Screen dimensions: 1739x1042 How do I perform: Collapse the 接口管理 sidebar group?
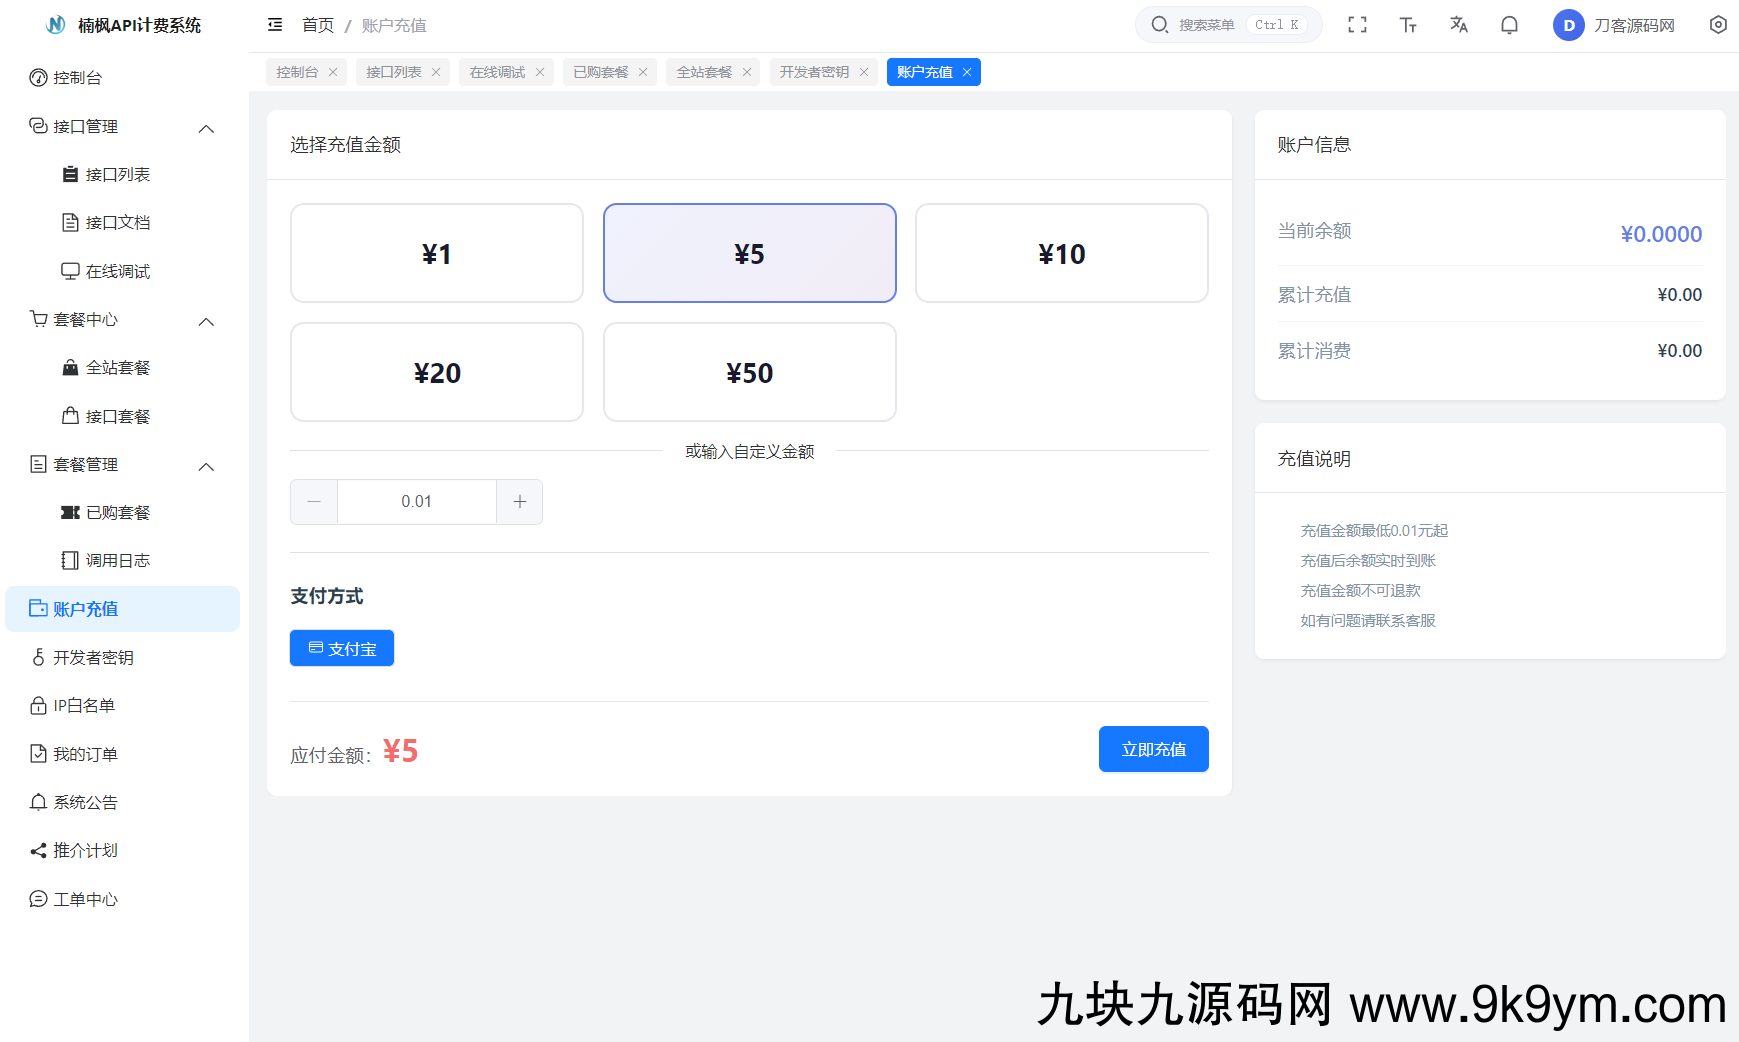pos(206,128)
